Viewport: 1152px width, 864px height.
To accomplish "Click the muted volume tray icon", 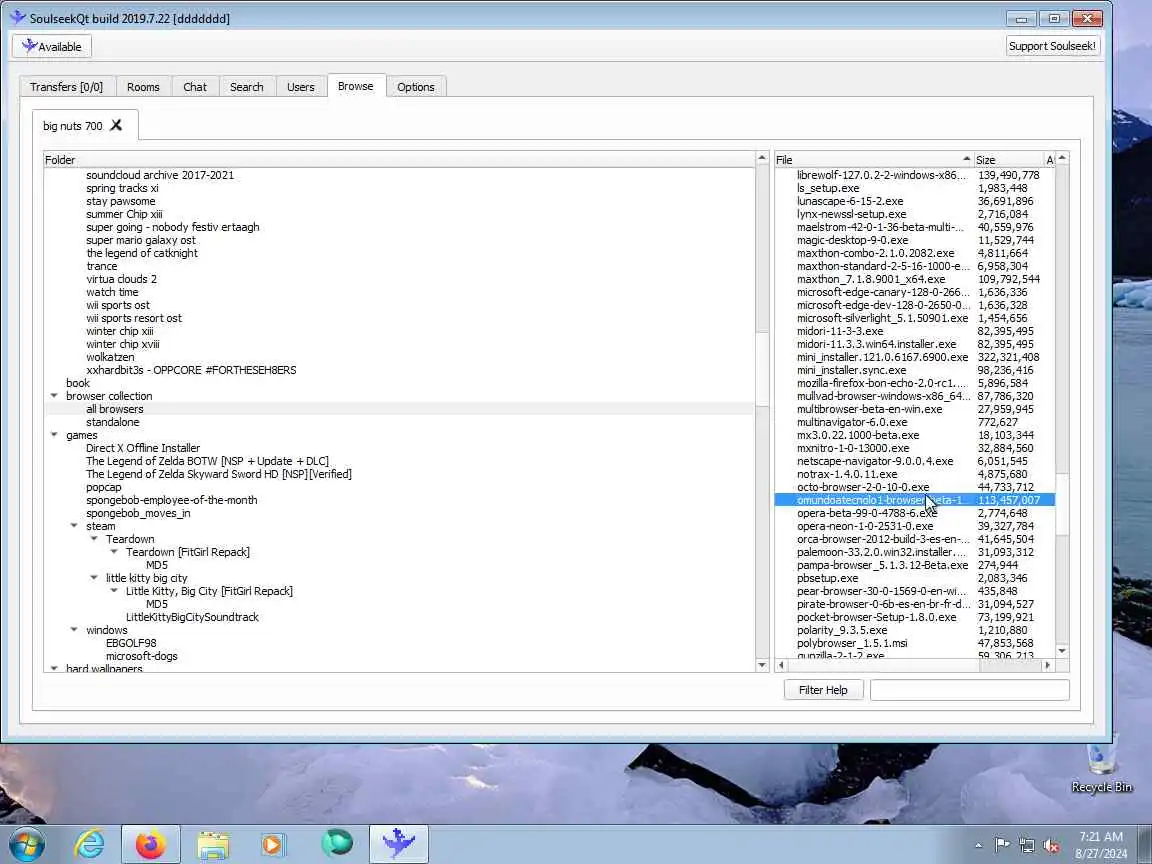I will 1051,846.
